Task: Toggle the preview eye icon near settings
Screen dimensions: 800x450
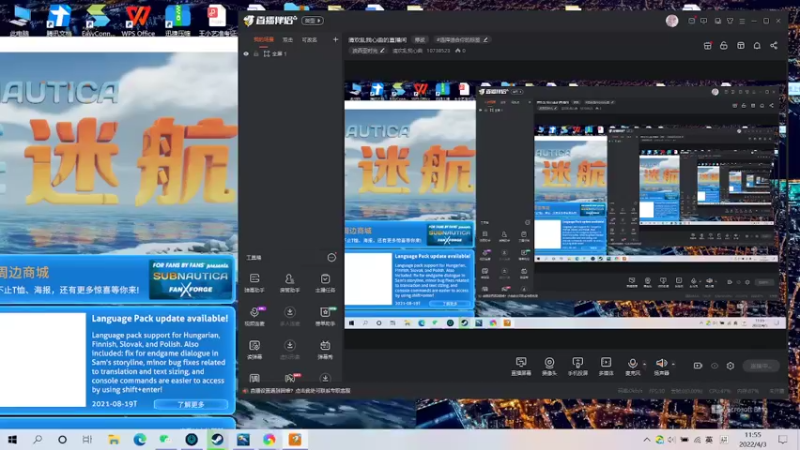Action: (714, 366)
